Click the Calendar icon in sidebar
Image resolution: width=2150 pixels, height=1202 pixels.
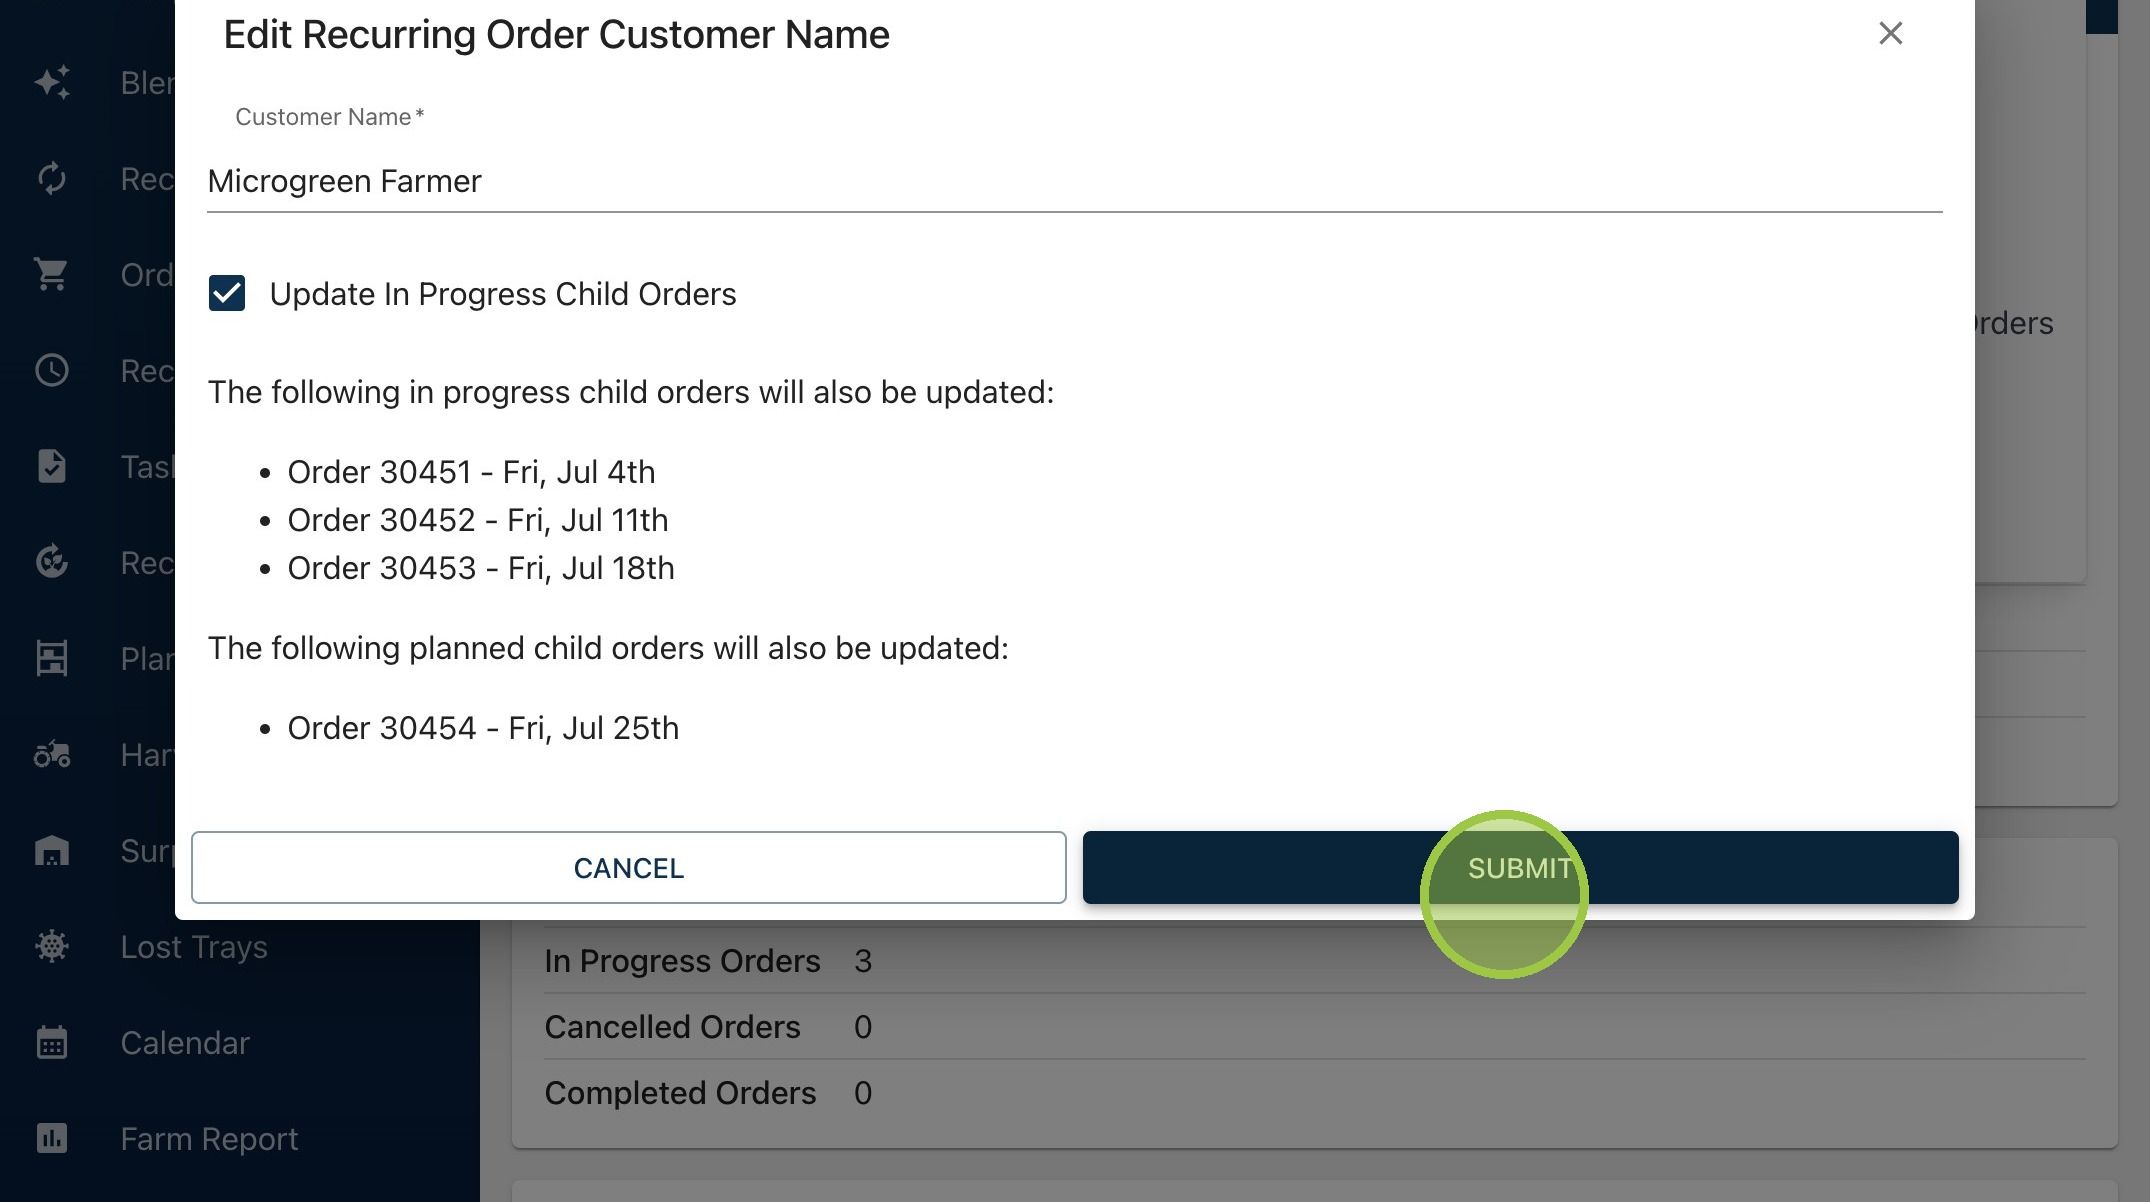pos(52,1042)
